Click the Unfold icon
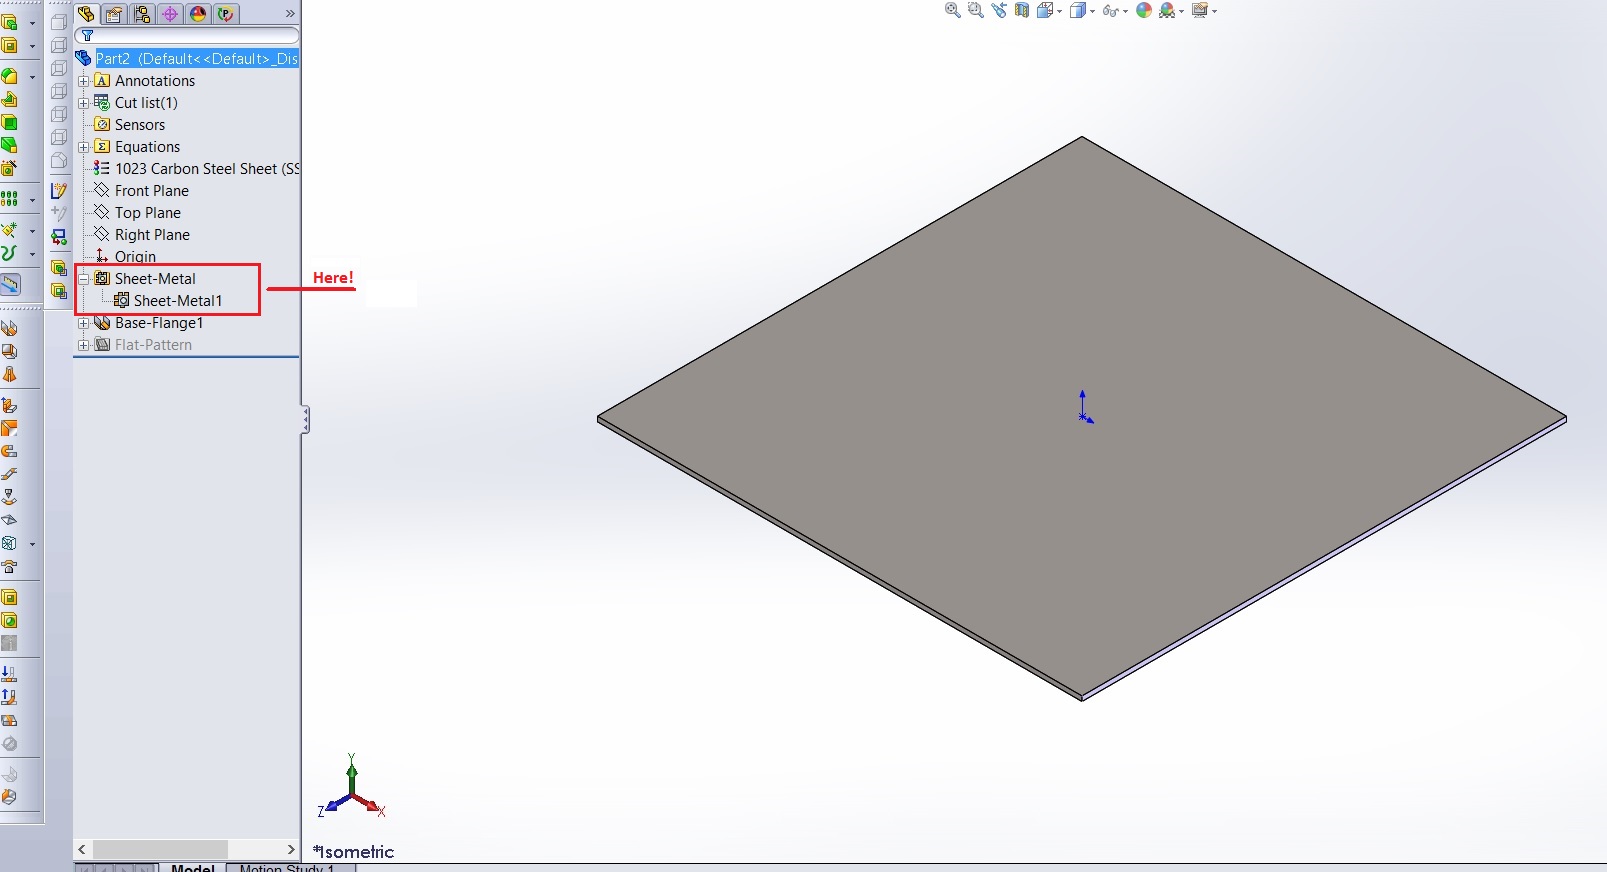 (9, 674)
